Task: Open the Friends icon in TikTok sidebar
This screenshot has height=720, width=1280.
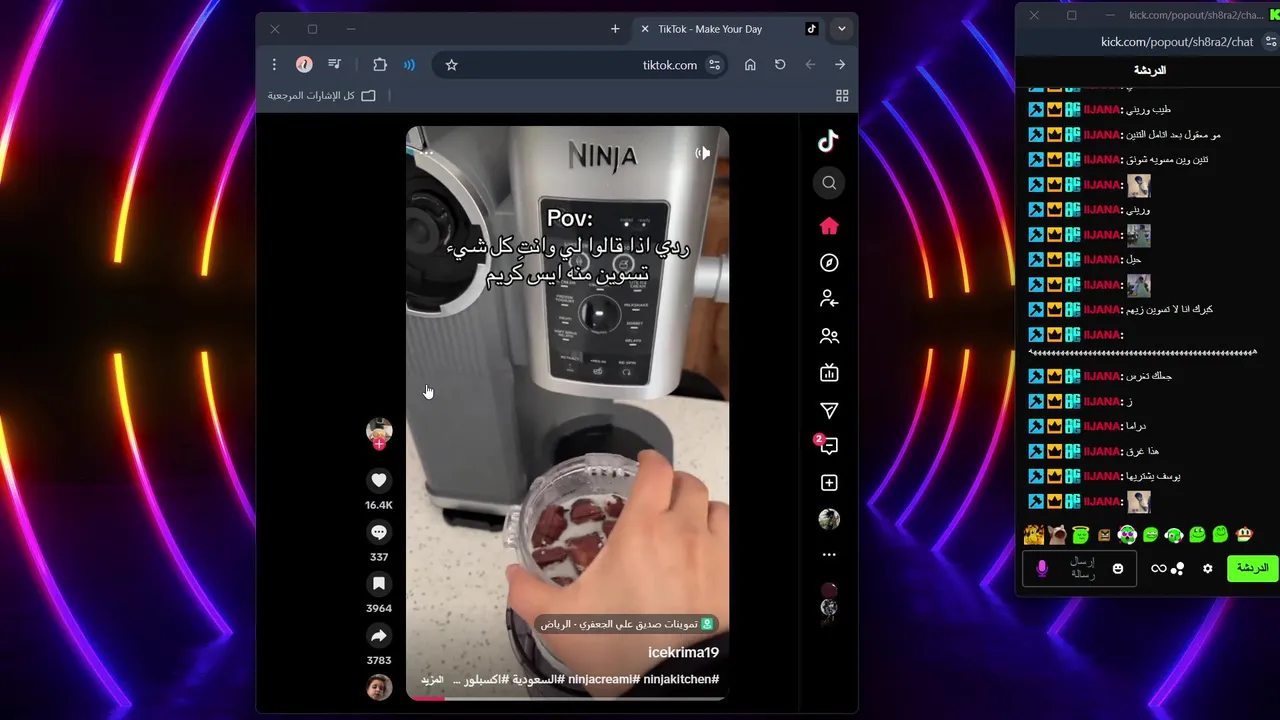Action: point(829,337)
